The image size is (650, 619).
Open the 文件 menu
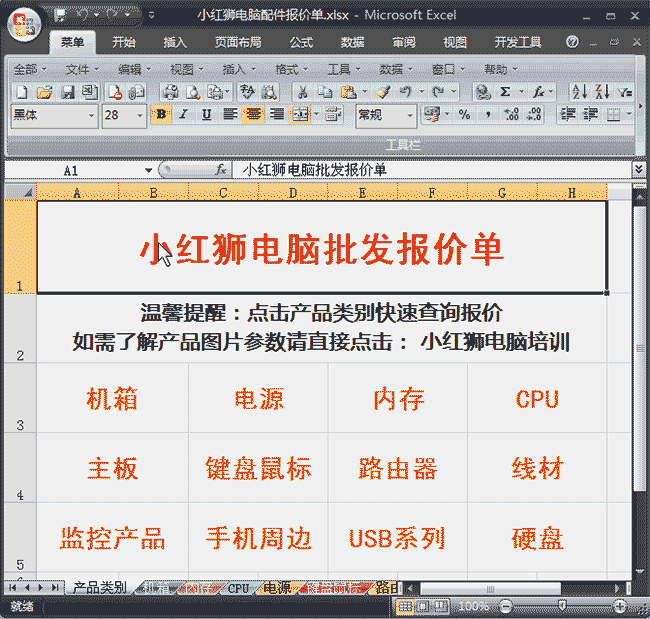tap(82, 69)
